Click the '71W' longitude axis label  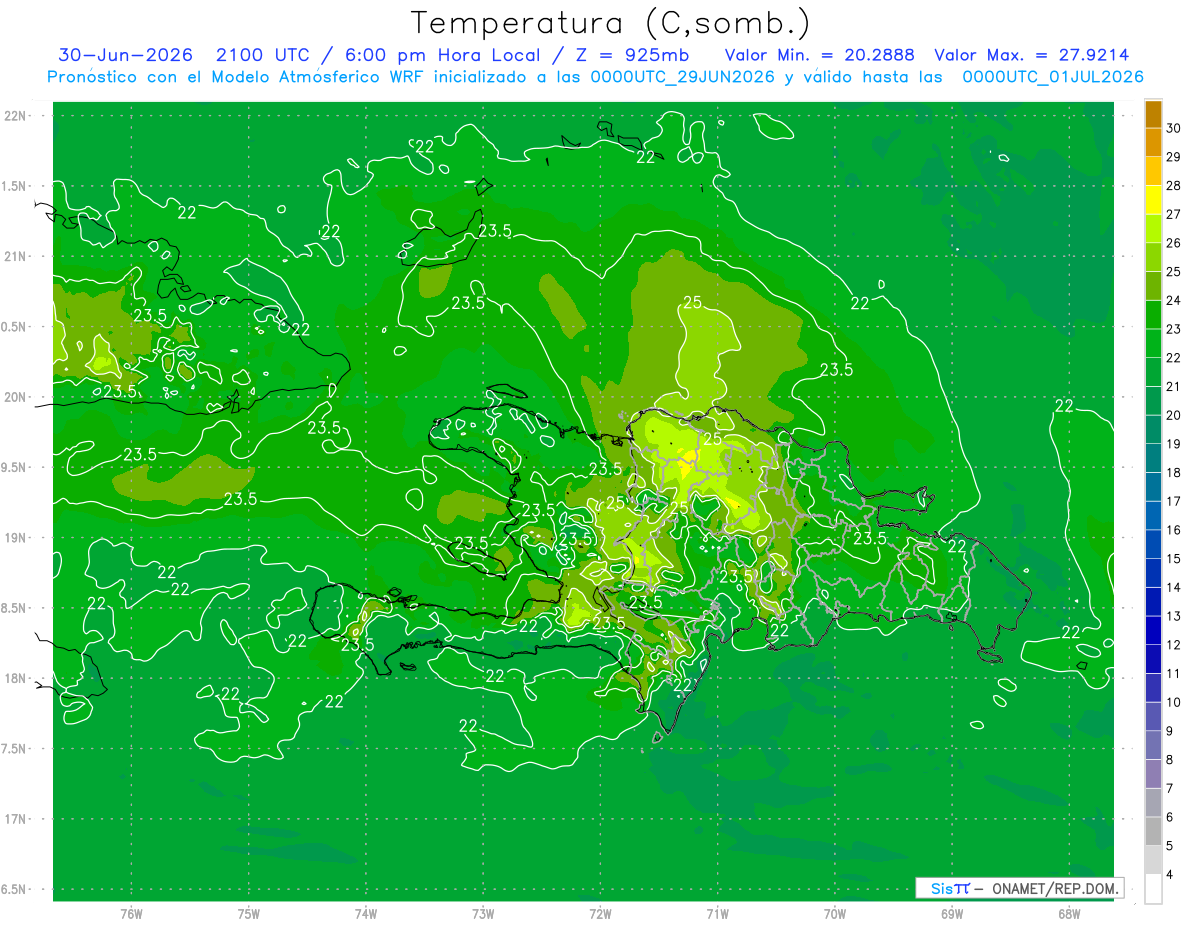[718, 913]
